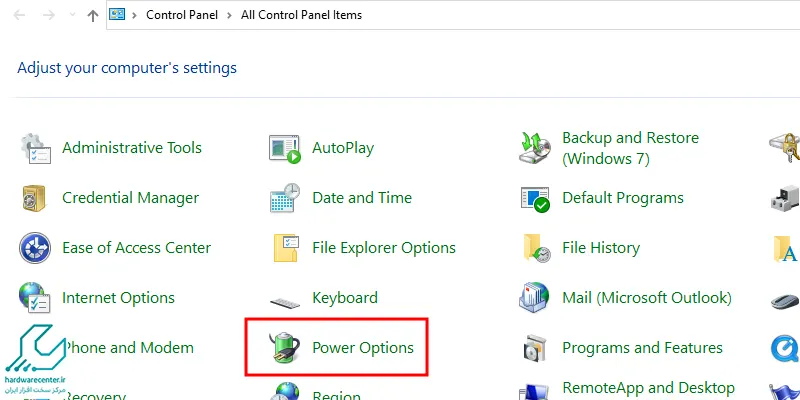This screenshot has width=800, height=400.
Task: Open the Phone and Modem link
Action: [128, 348]
